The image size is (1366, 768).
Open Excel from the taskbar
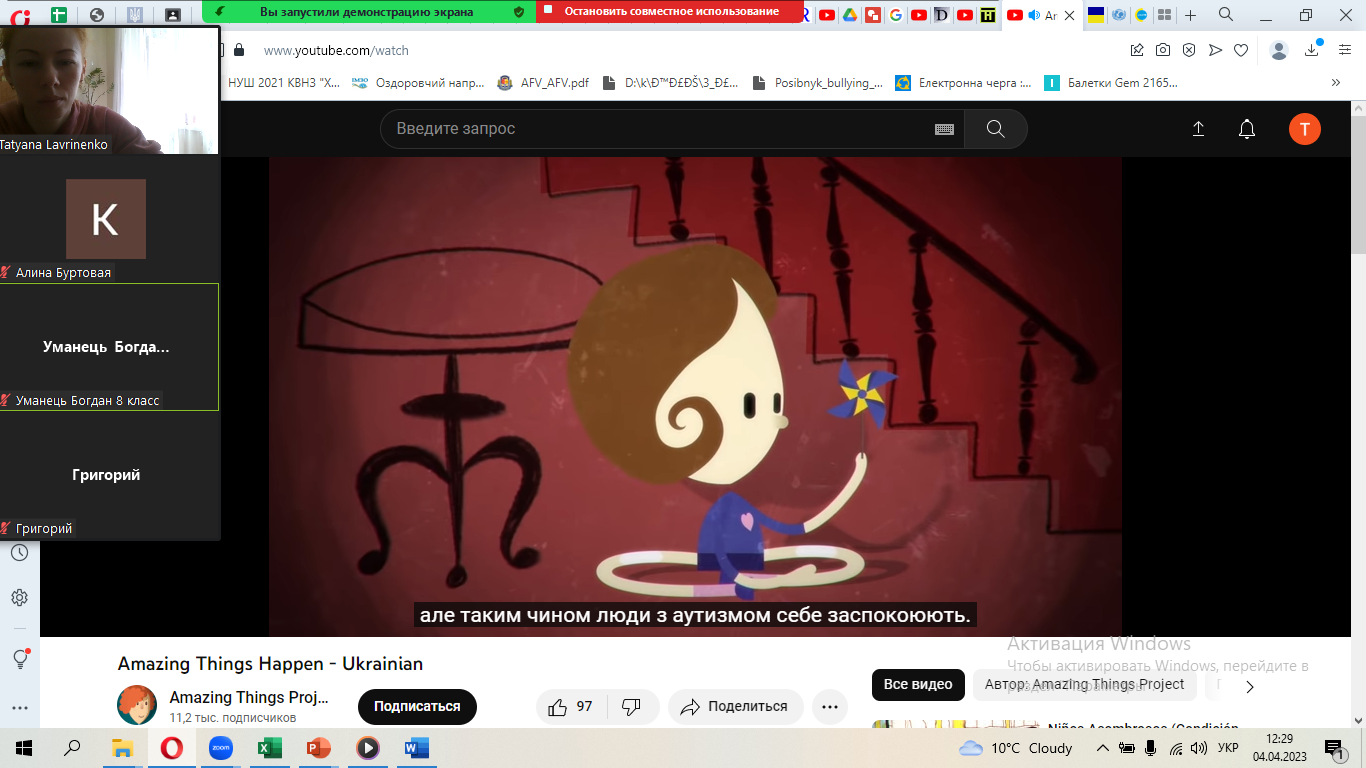point(270,748)
